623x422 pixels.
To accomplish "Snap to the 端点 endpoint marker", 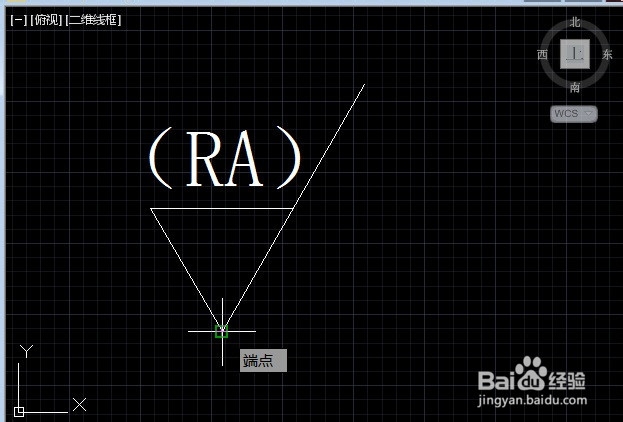I will 222,331.
